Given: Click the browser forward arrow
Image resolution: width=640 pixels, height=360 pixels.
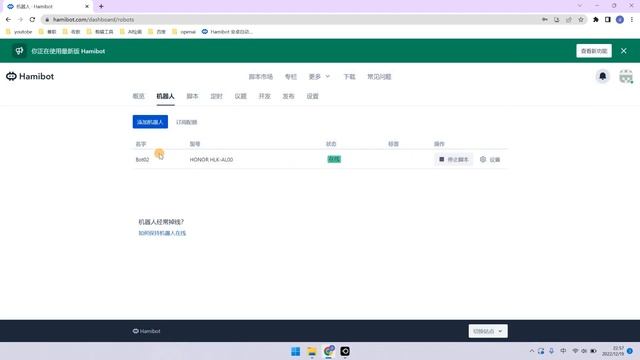Looking at the screenshot, I should click(20, 19).
